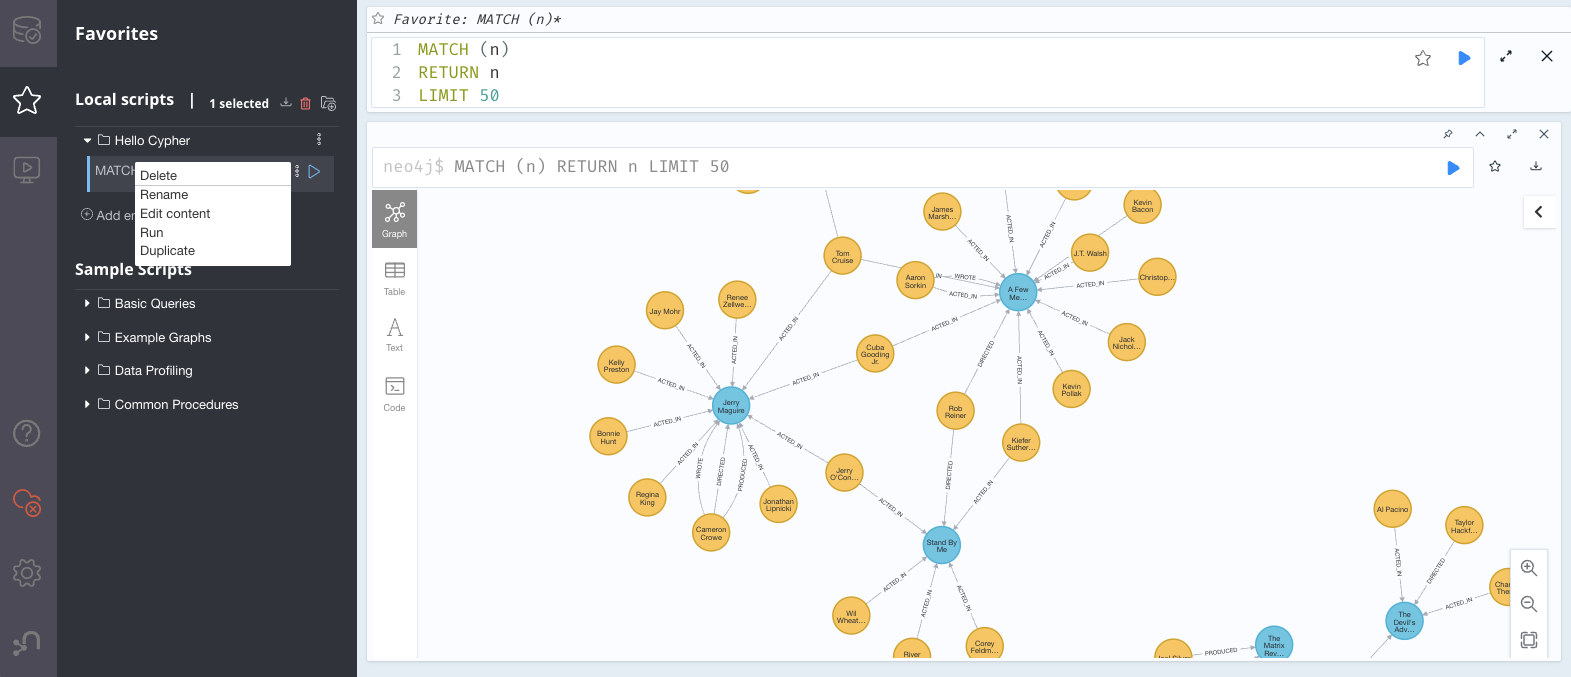1571x677 pixels.
Task: Export the result frame via download icon
Action: [x=1536, y=167]
